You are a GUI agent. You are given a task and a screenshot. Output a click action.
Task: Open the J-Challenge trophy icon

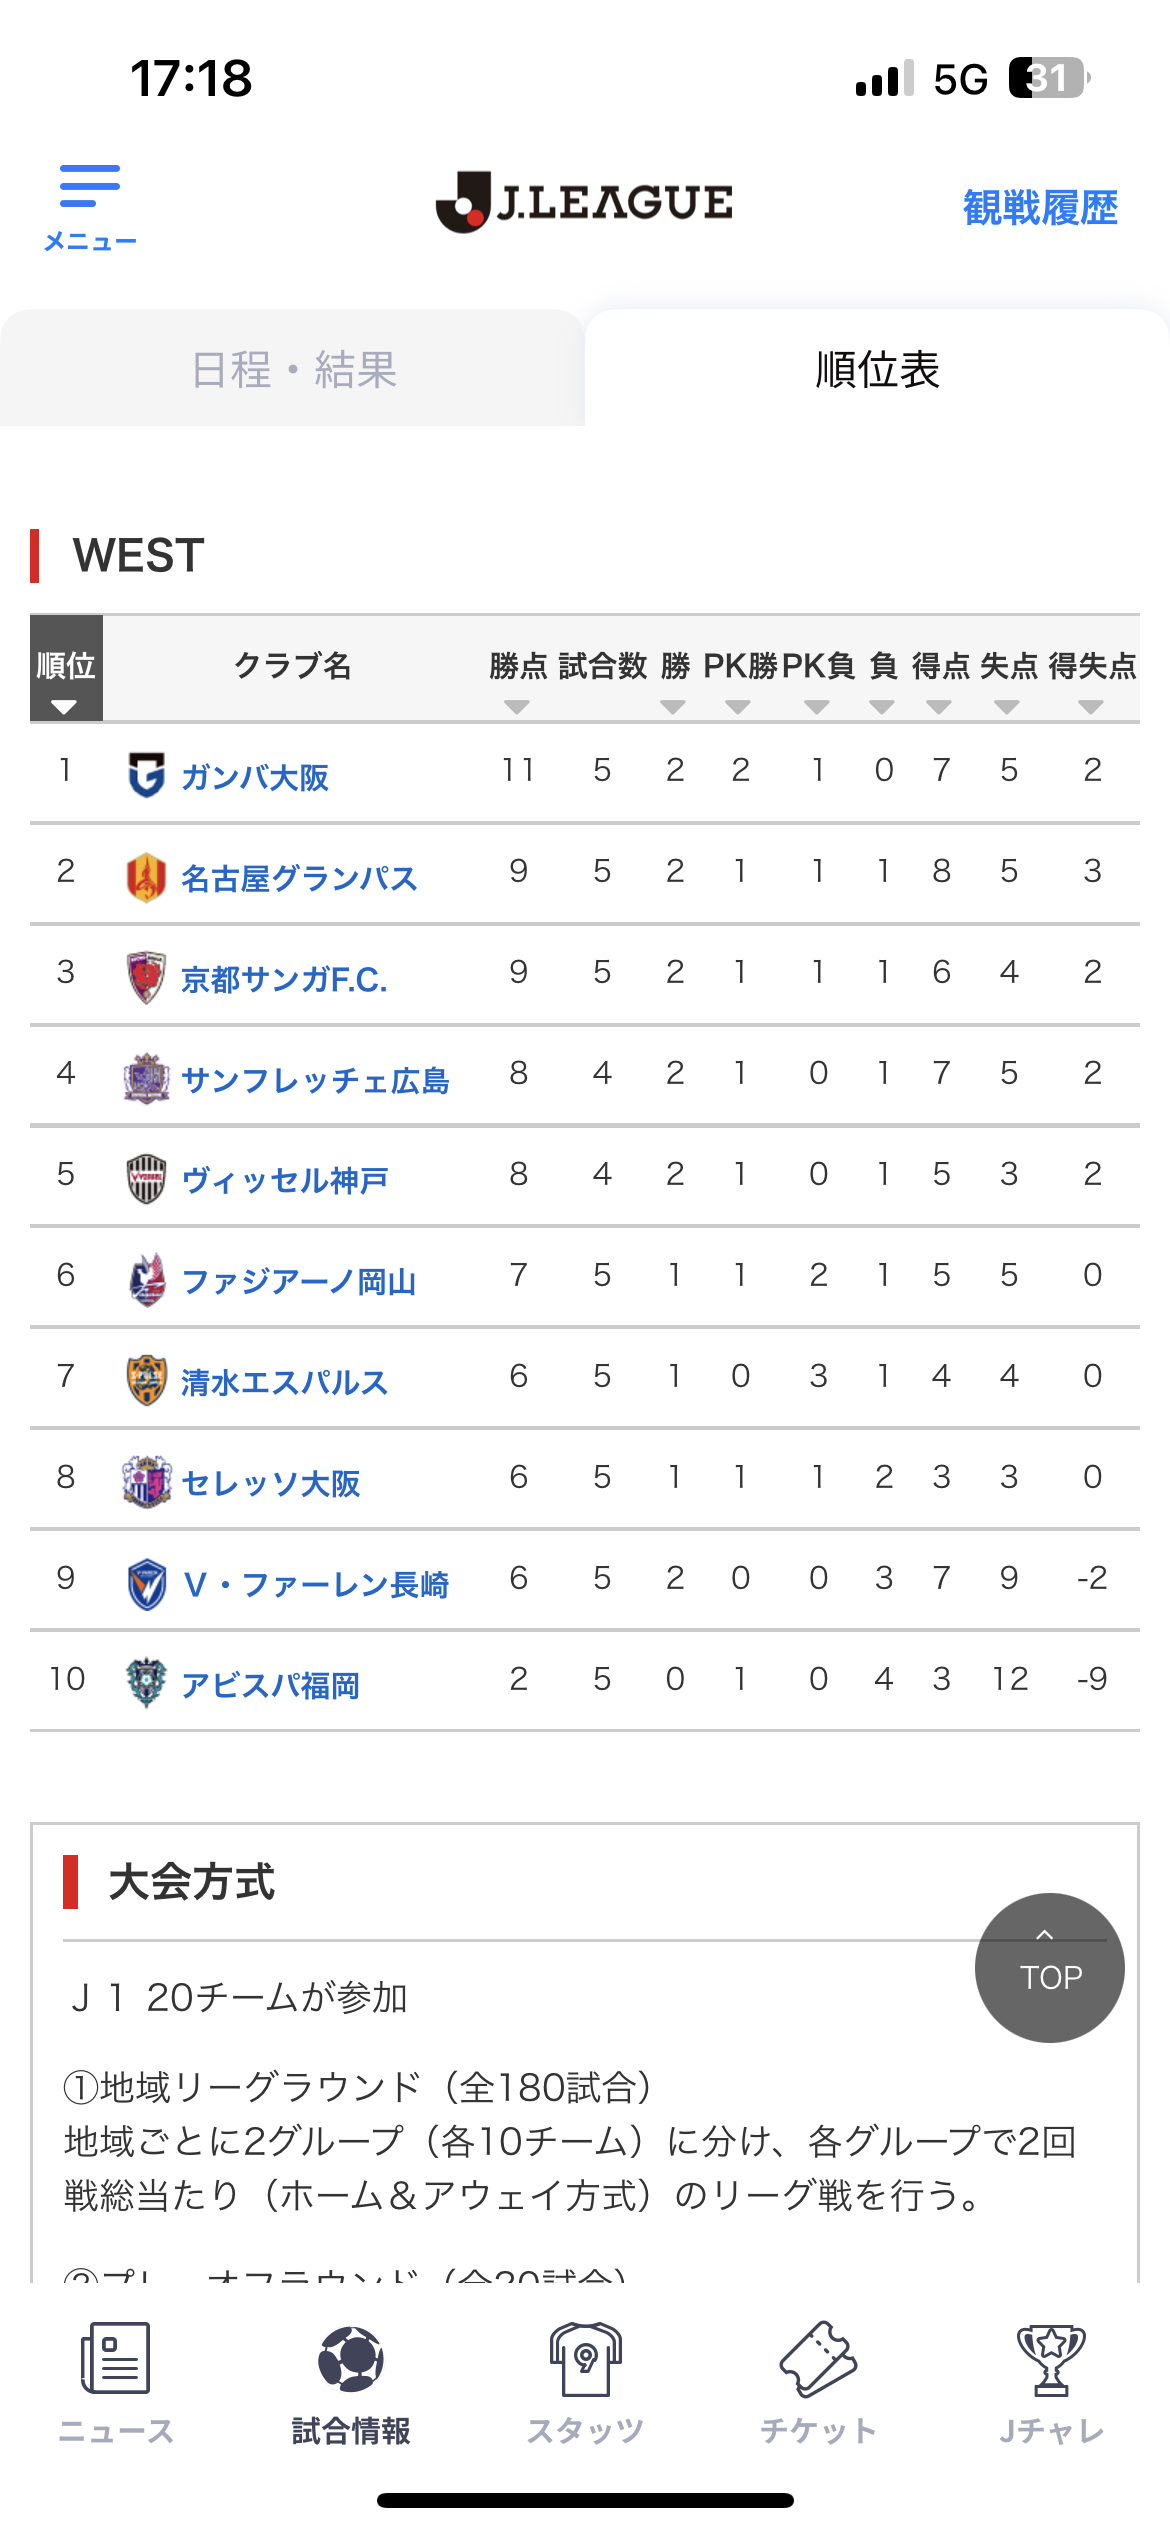click(x=1051, y=2360)
